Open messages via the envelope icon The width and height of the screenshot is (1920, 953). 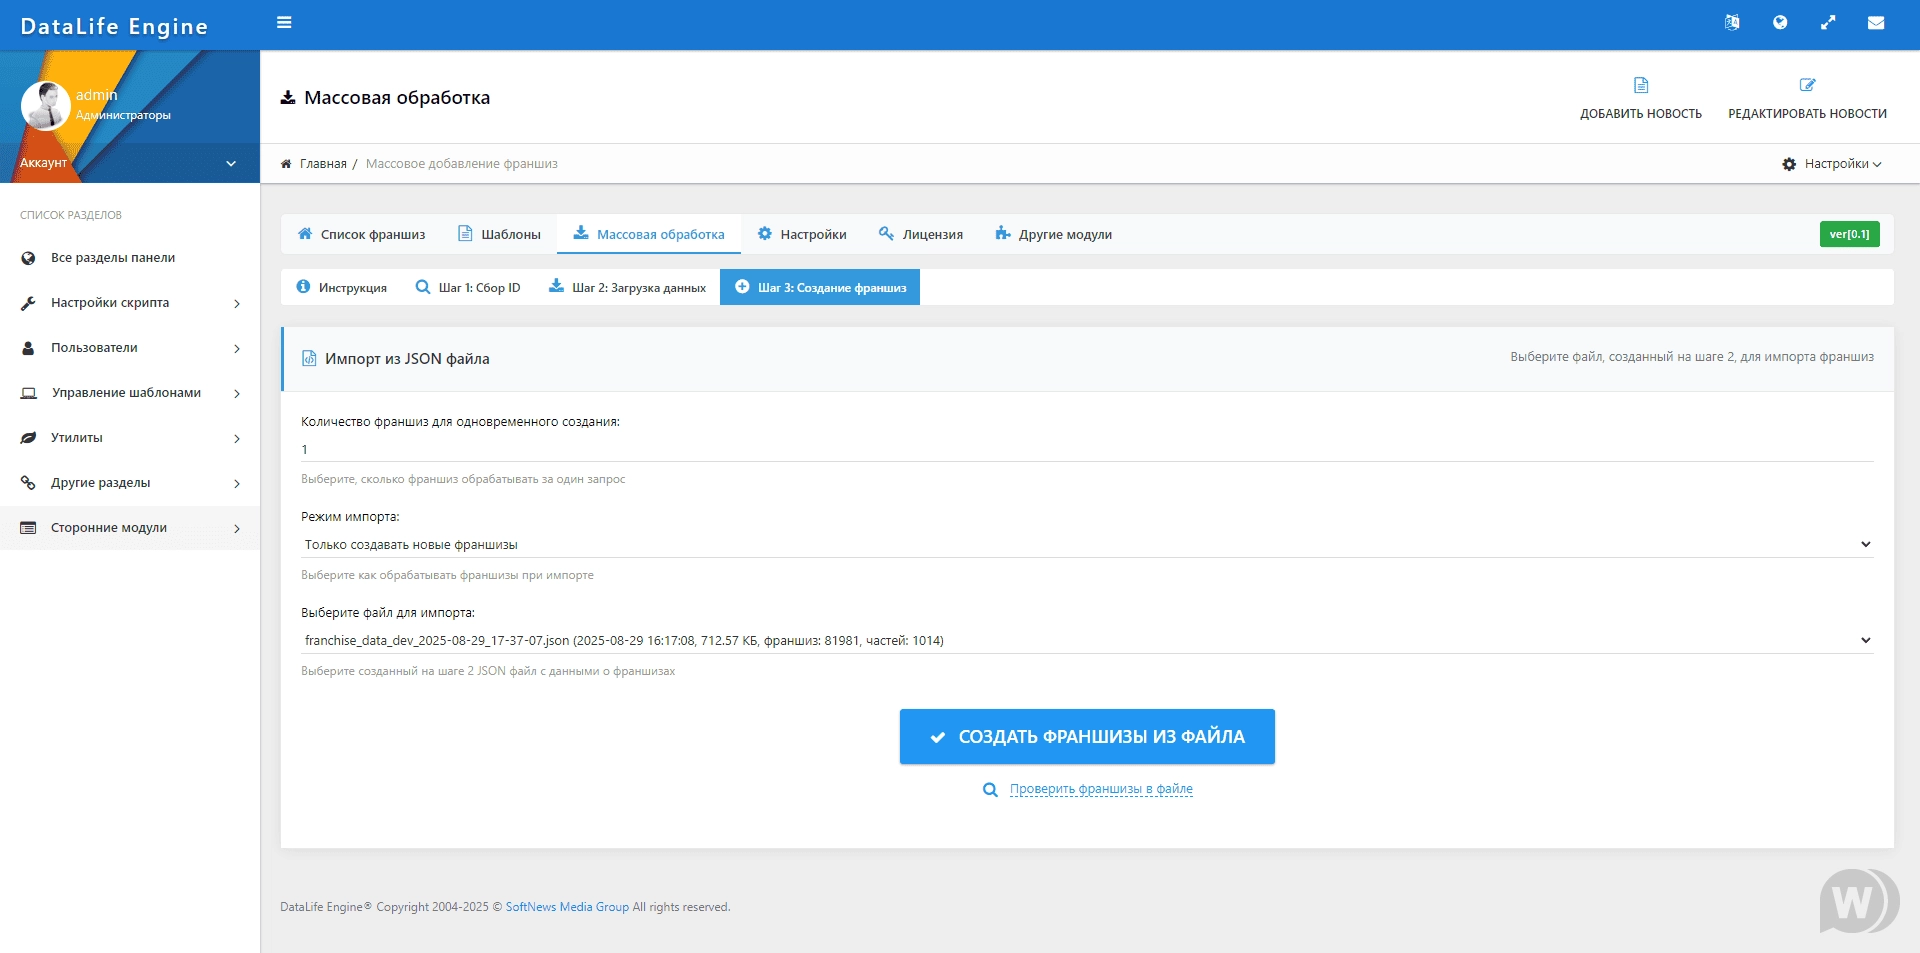[x=1876, y=23]
